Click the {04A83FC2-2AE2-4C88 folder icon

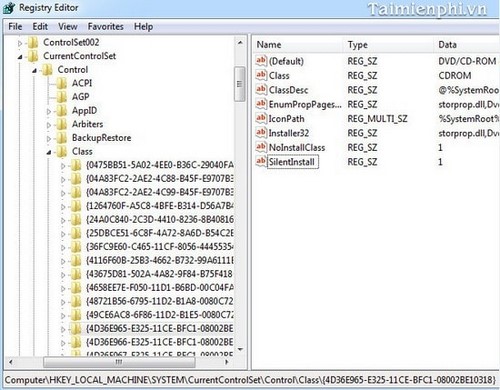point(76,179)
